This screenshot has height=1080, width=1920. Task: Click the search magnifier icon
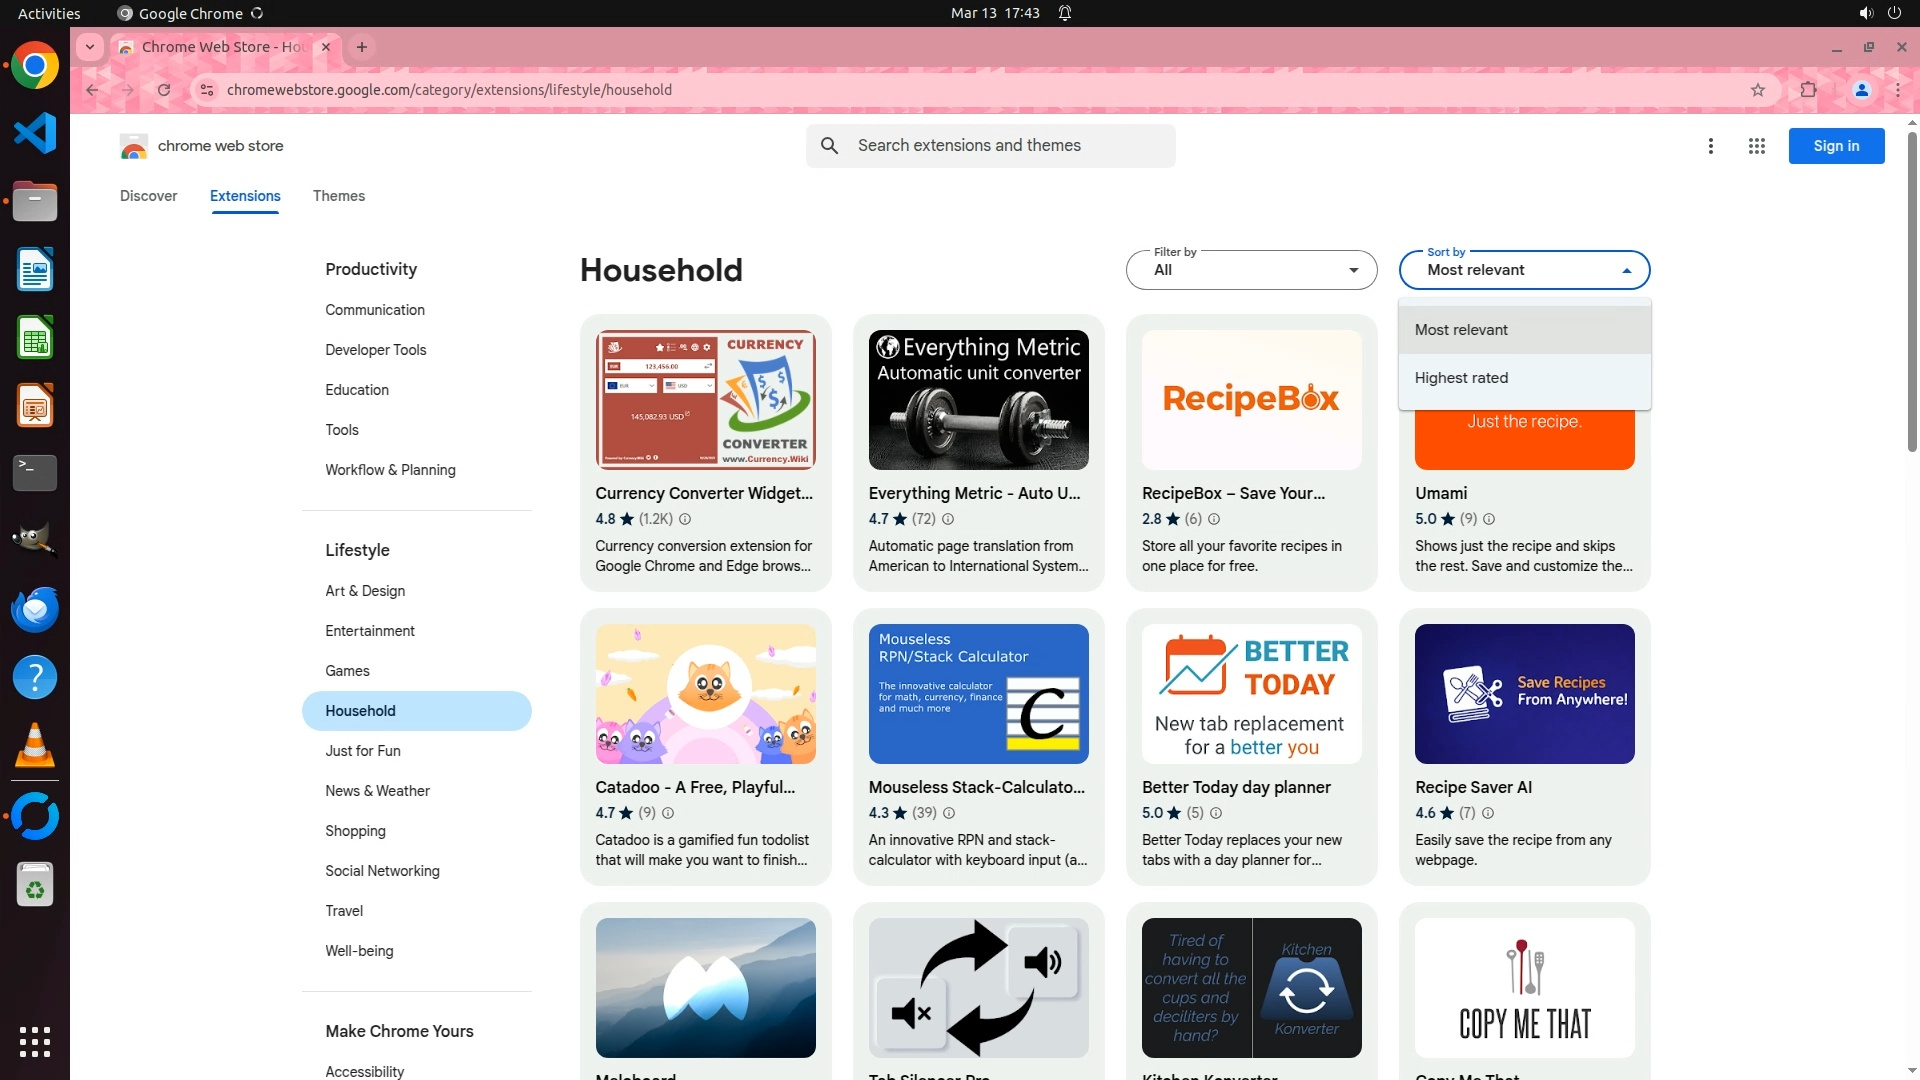point(829,146)
